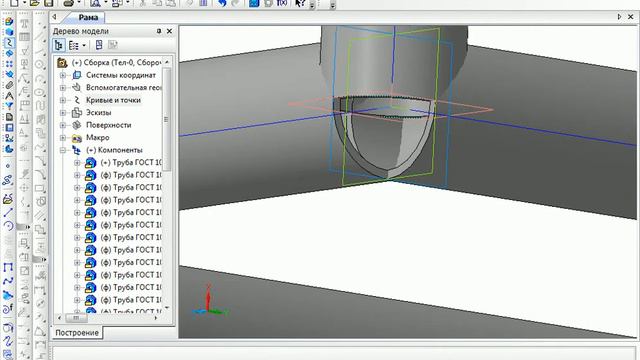Click the tab scroll left arrow
Screen dimensions: 640x360
point(54,17)
